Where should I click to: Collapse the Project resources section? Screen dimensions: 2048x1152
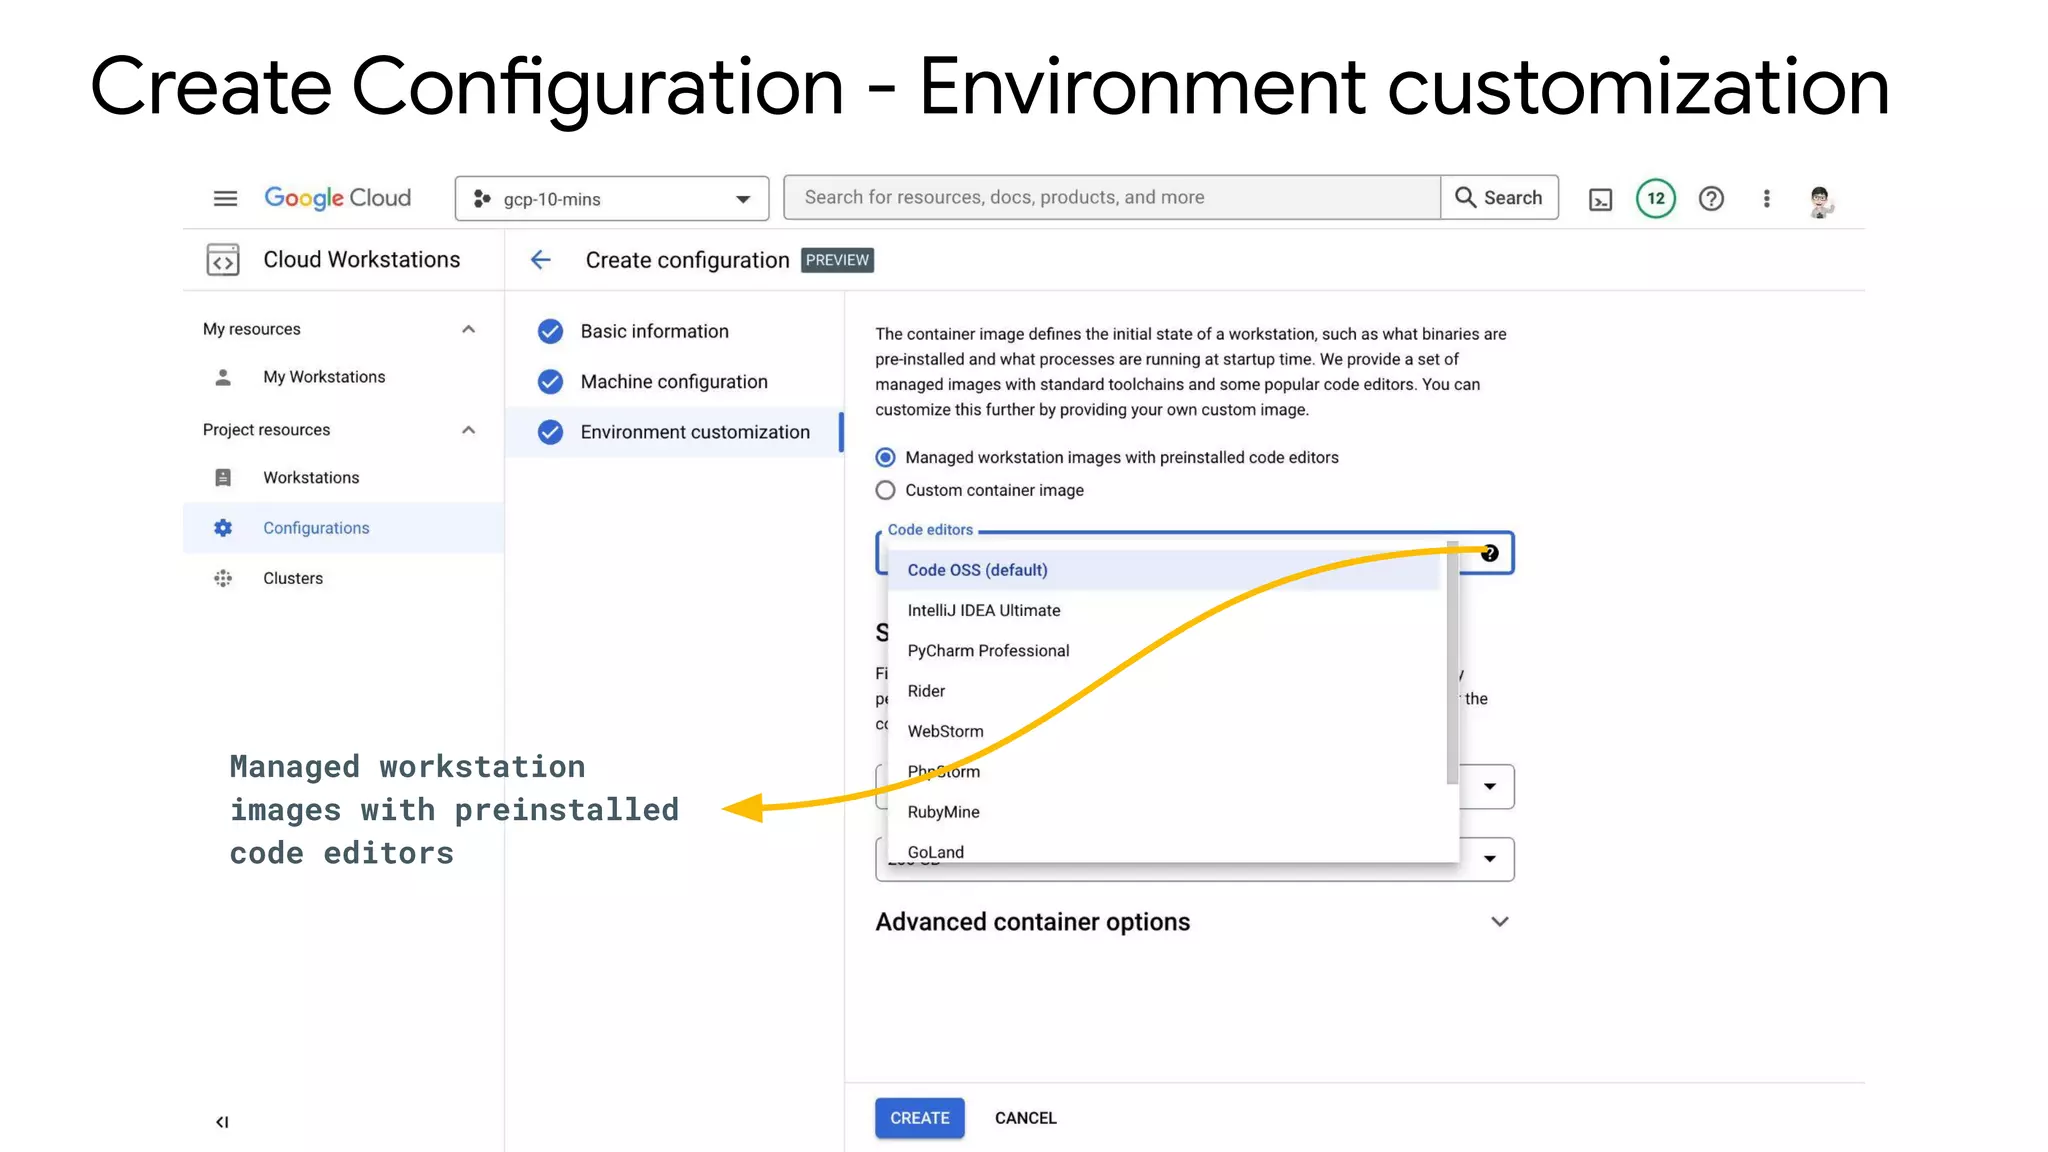468,430
